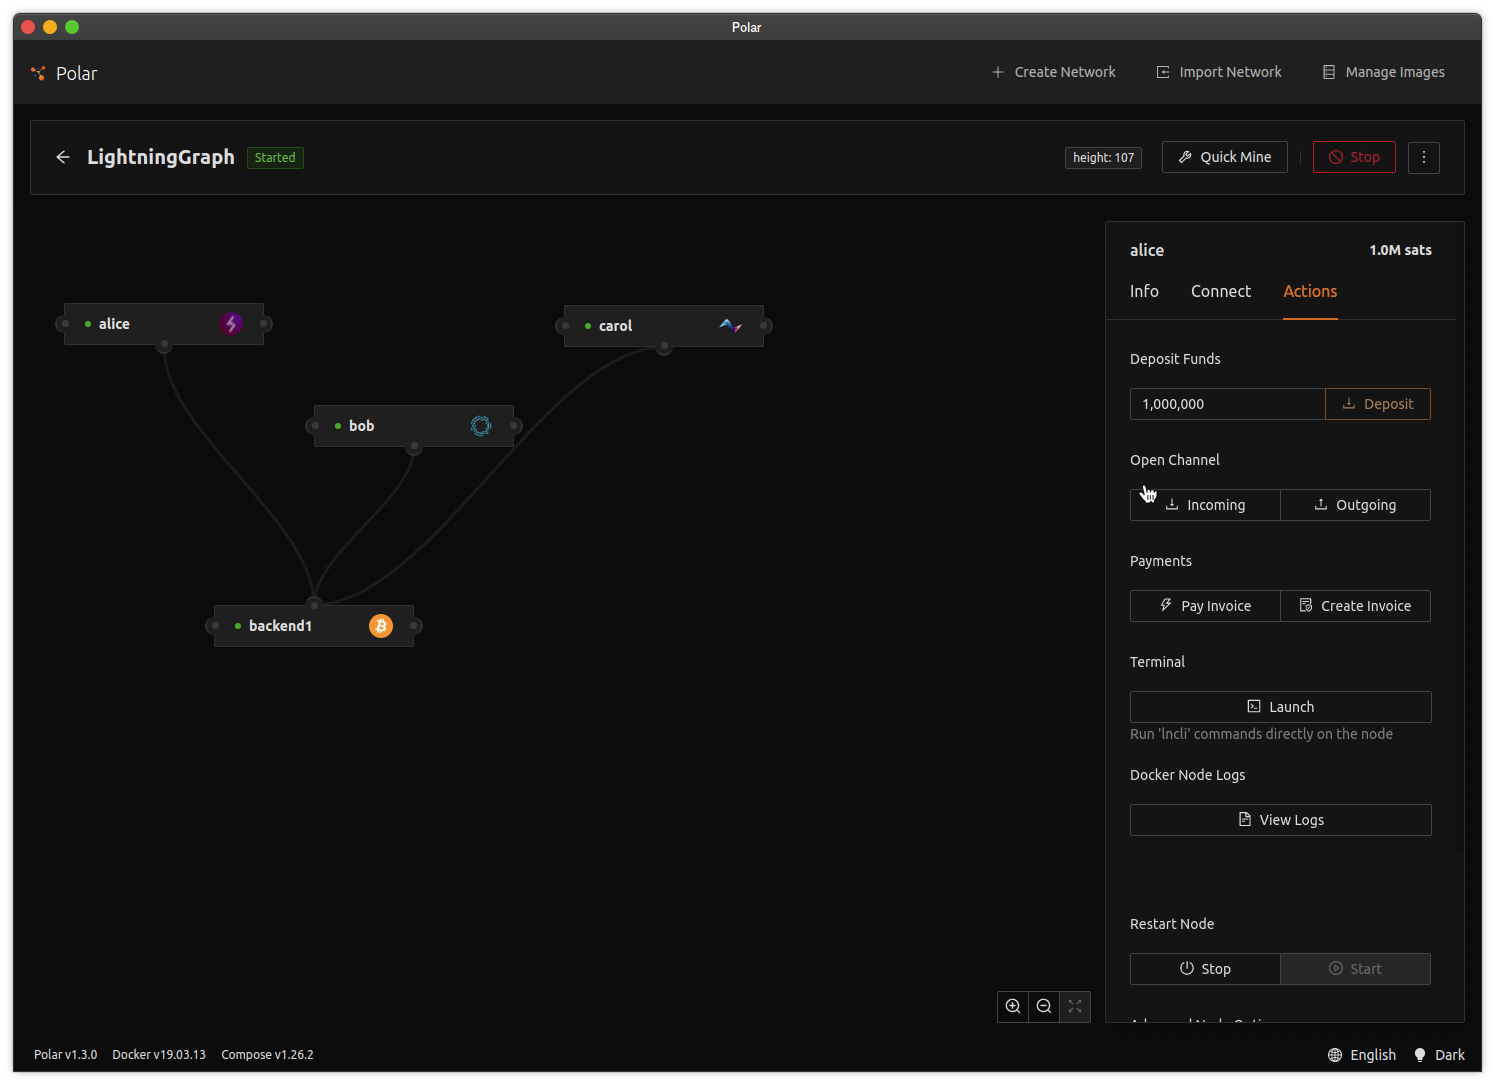Open Manage Images
1495x1085 pixels.
(x=1384, y=72)
